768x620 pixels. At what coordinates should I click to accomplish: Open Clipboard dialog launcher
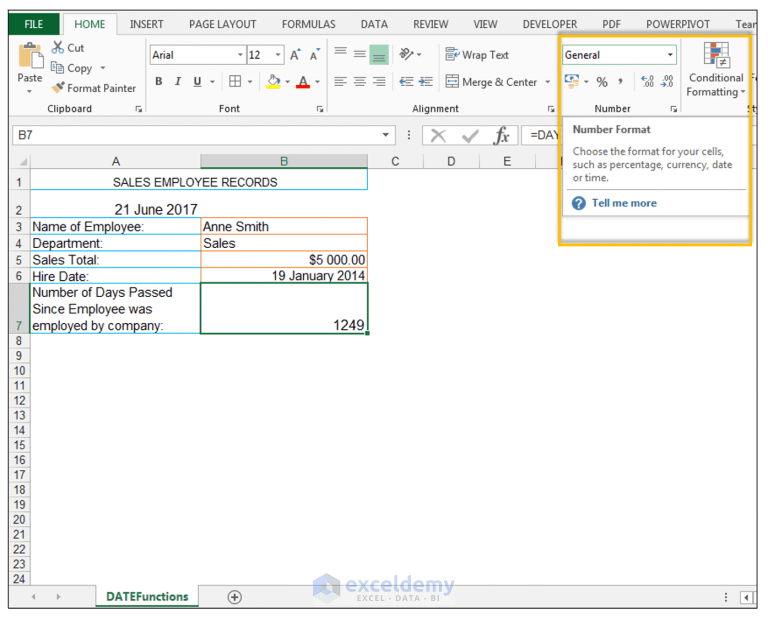coord(139,109)
